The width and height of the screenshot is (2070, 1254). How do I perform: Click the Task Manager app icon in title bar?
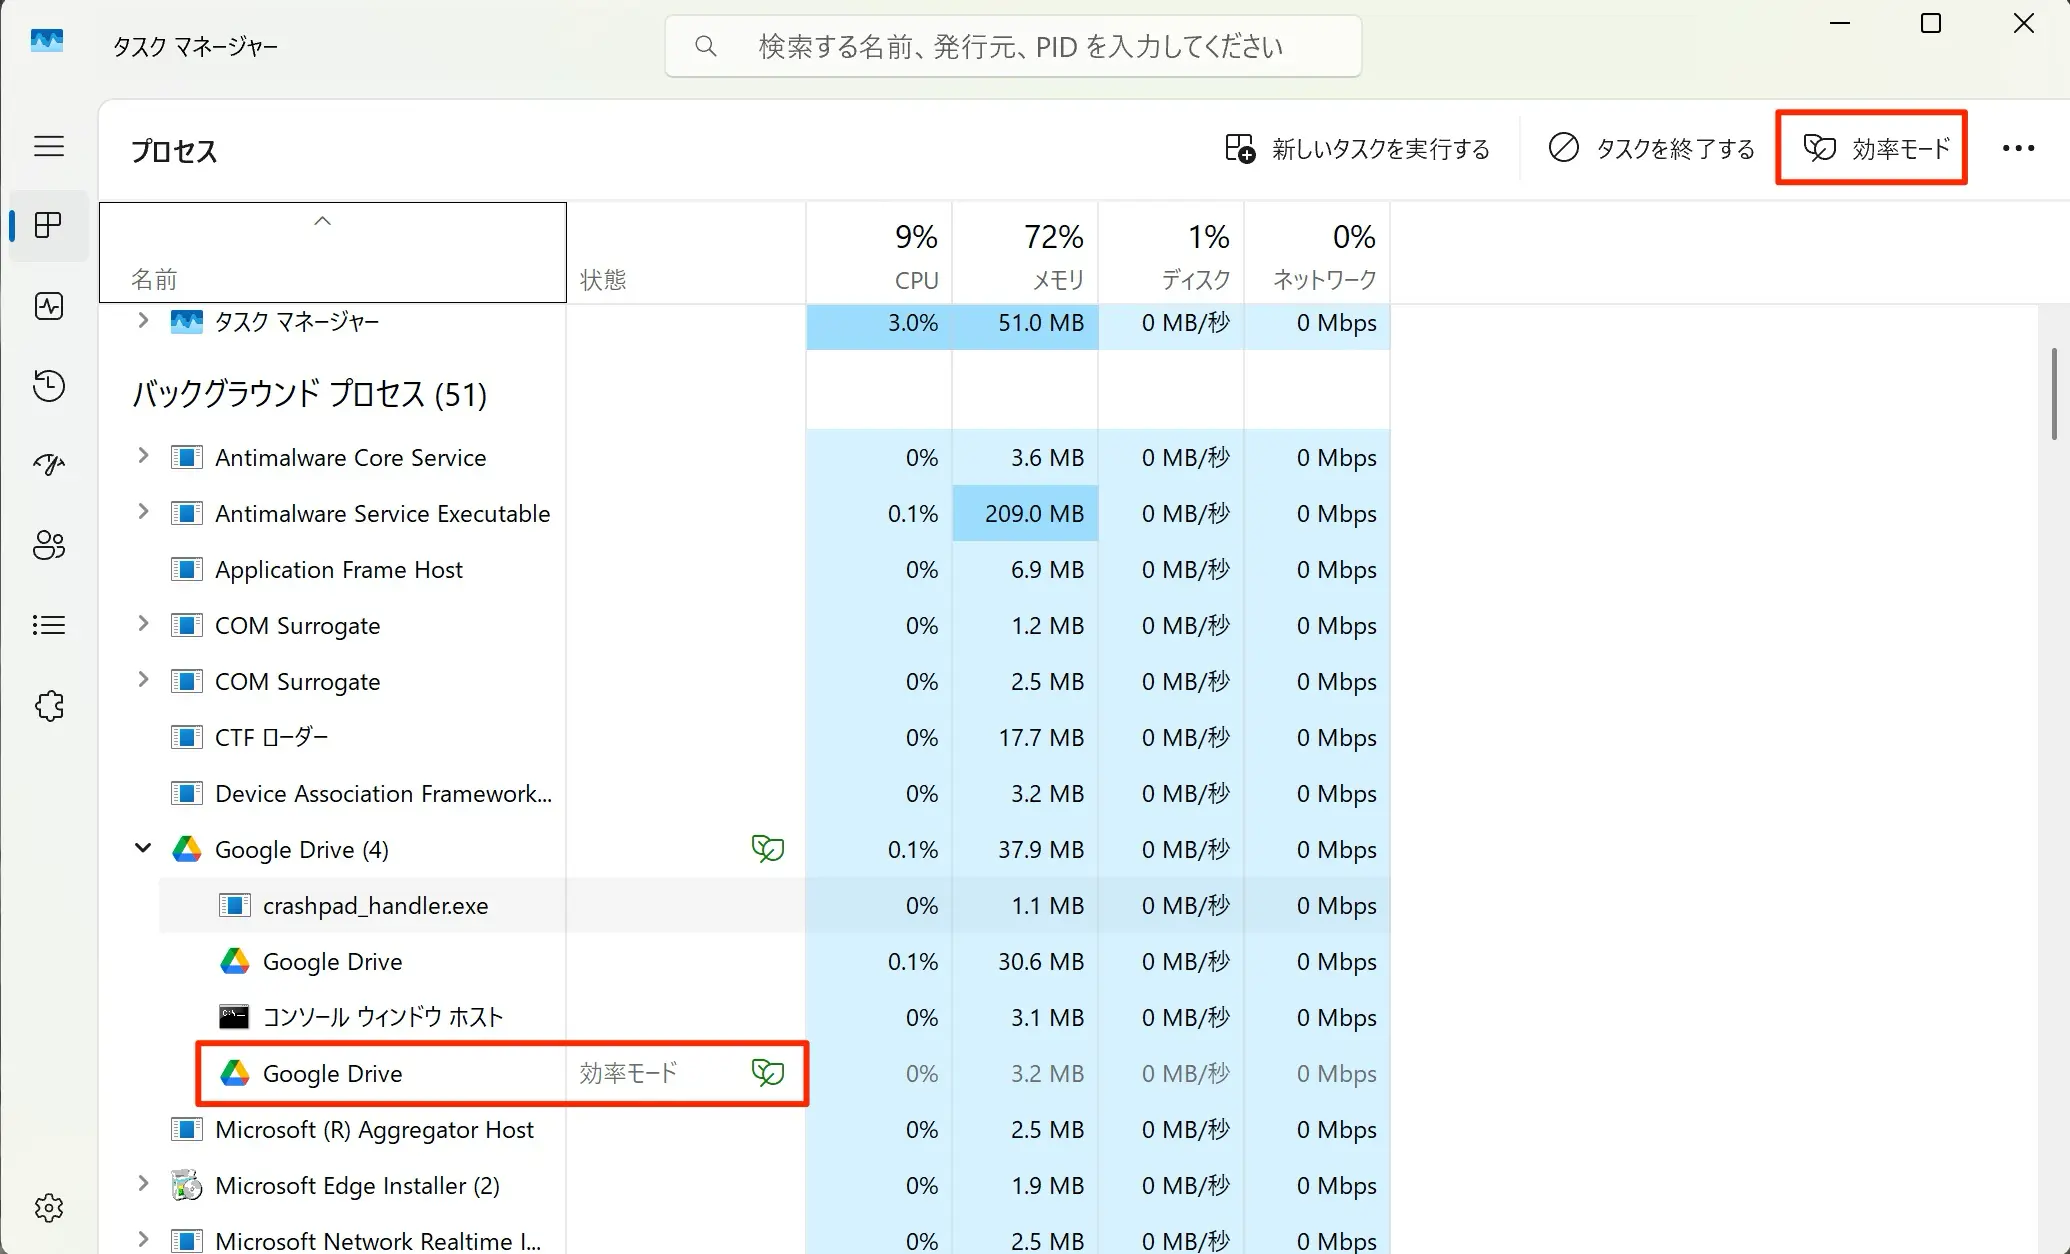47,40
